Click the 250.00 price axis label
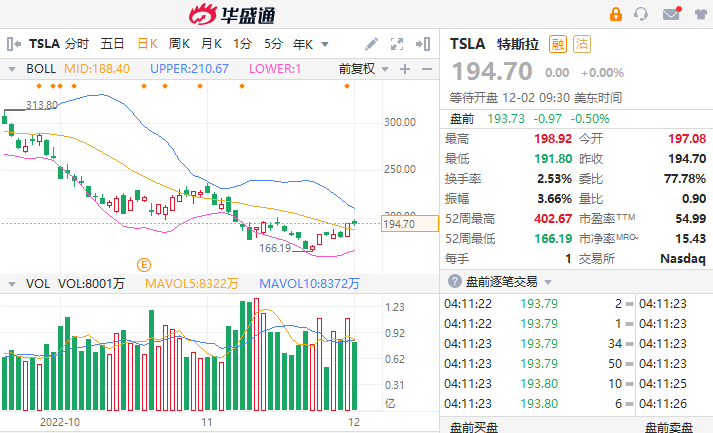This screenshot has height=433, width=713. click(x=400, y=169)
